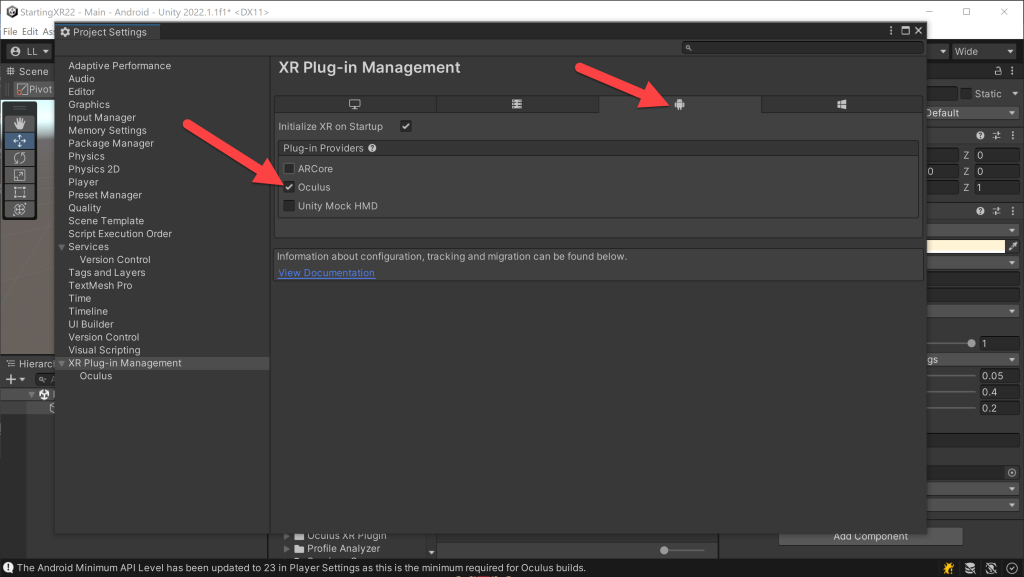Open the Transform component help icon

pos(980,135)
